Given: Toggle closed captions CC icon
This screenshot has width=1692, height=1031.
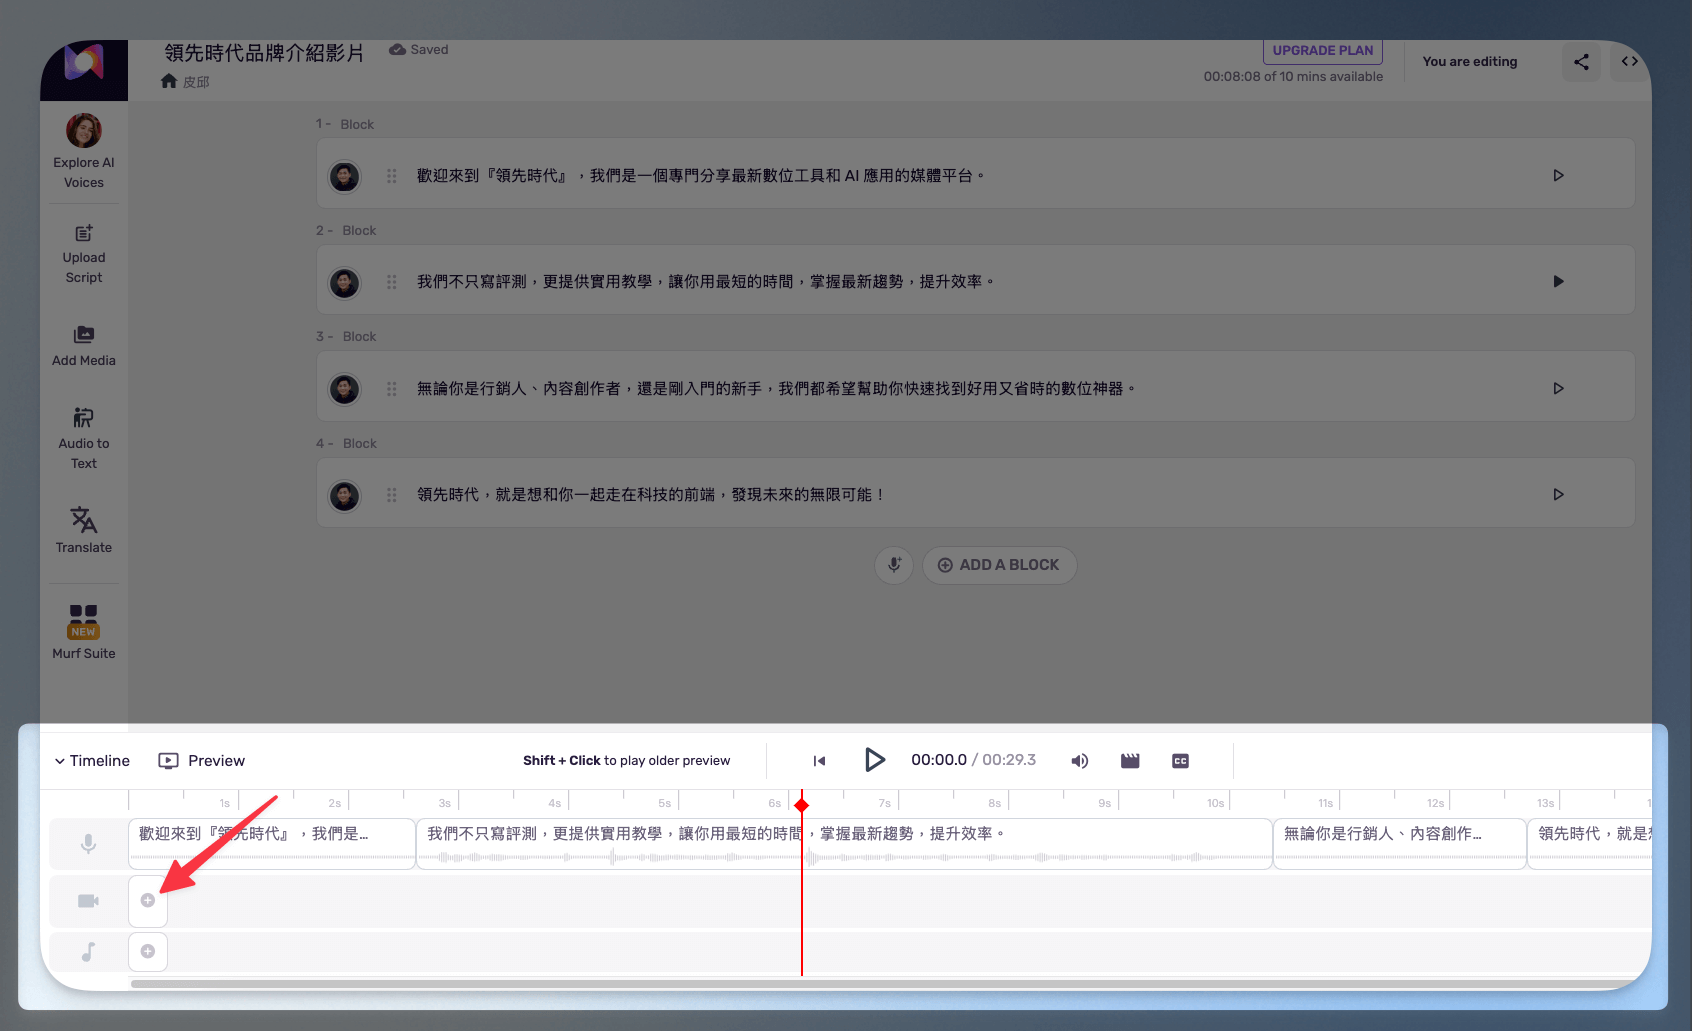Looking at the screenshot, I should [x=1181, y=761].
